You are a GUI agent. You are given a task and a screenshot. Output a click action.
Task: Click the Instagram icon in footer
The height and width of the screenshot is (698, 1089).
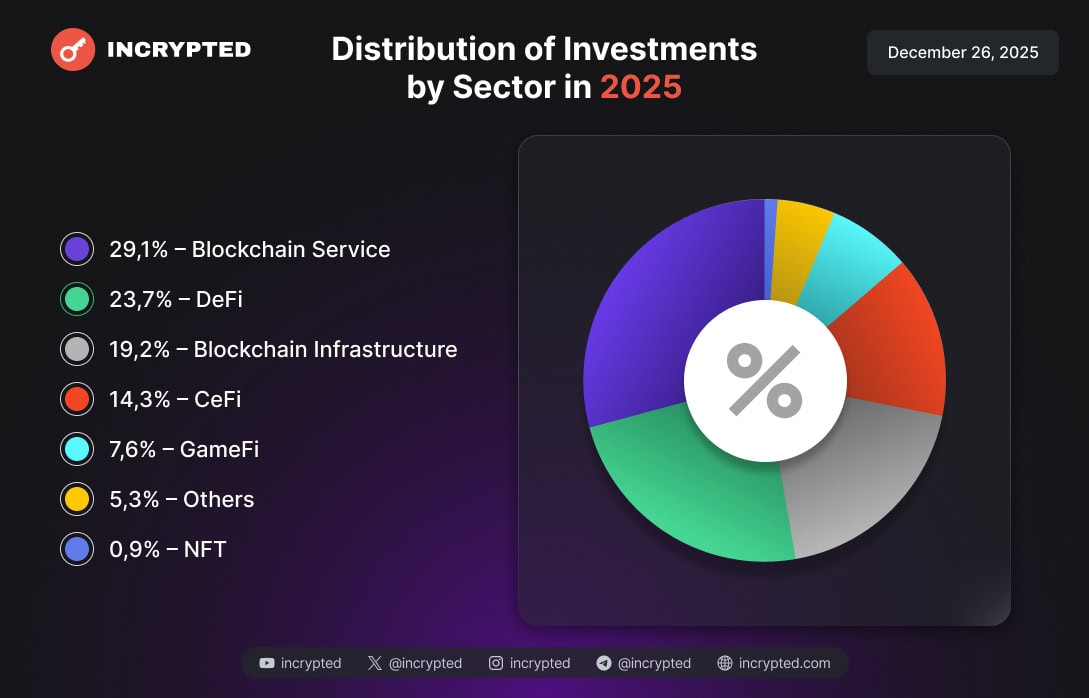click(x=496, y=663)
